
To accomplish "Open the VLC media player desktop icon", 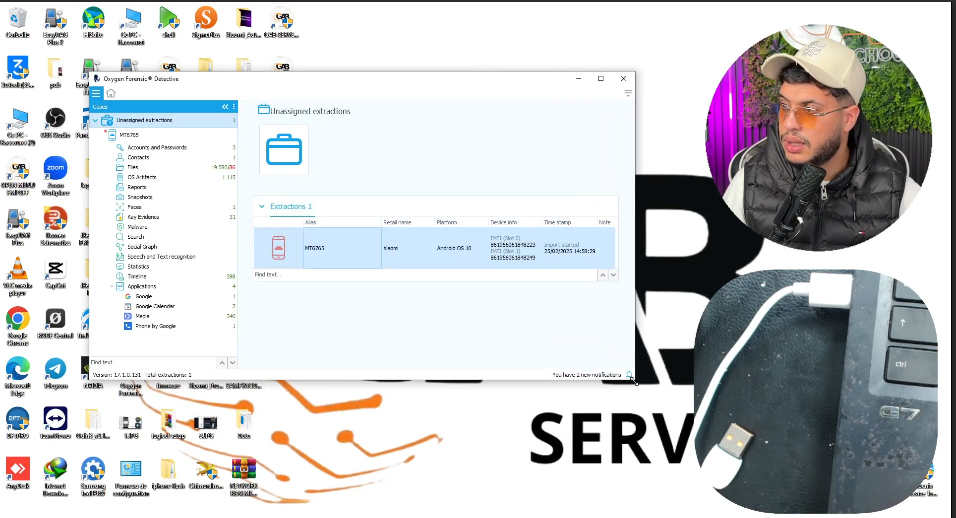I will (18, 275).
